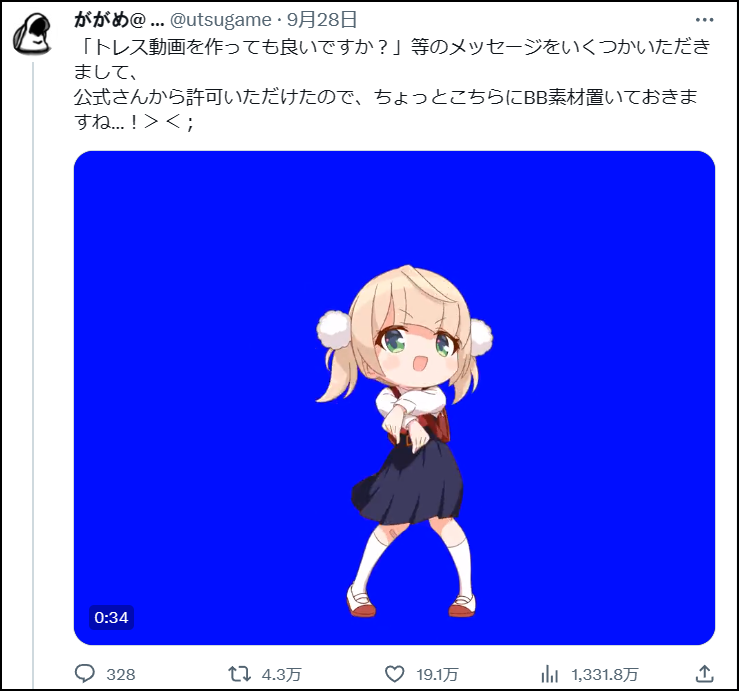
Task: Click the 1,331.8万 views count
Action: (605, 675)
